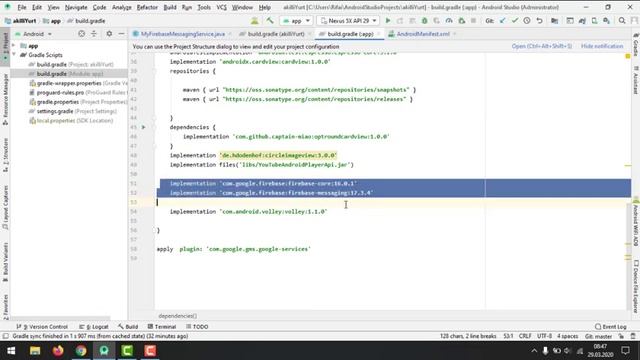Click scroll-from-source target icon in project panel
Screen dimensions: 640x360
[x=82, y=34]
